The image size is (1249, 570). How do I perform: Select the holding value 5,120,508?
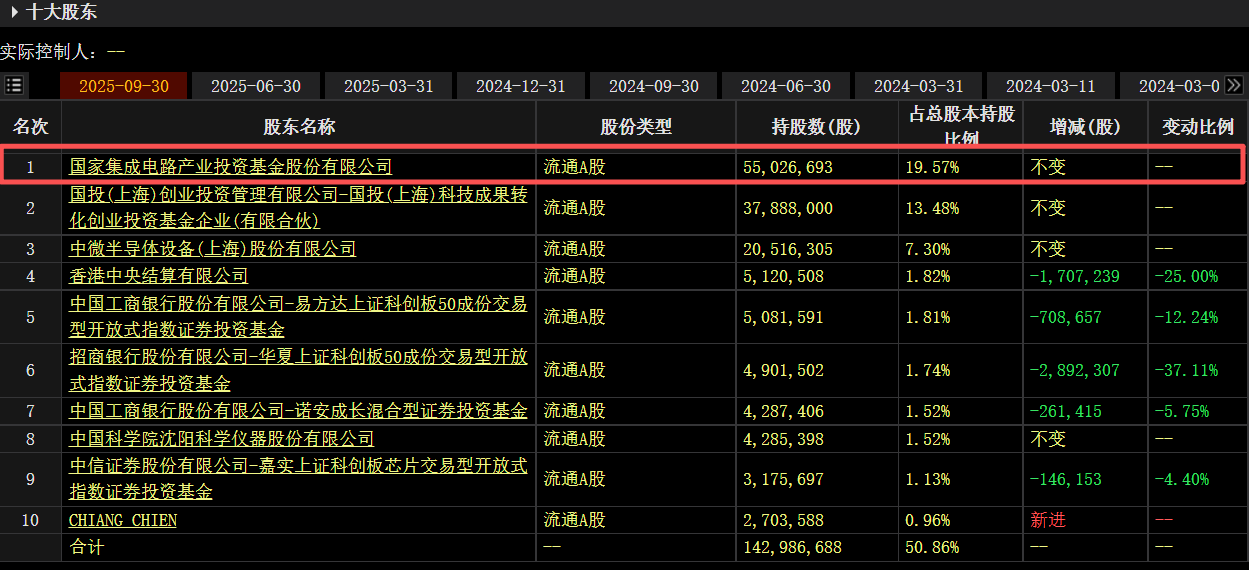point(783,276)
